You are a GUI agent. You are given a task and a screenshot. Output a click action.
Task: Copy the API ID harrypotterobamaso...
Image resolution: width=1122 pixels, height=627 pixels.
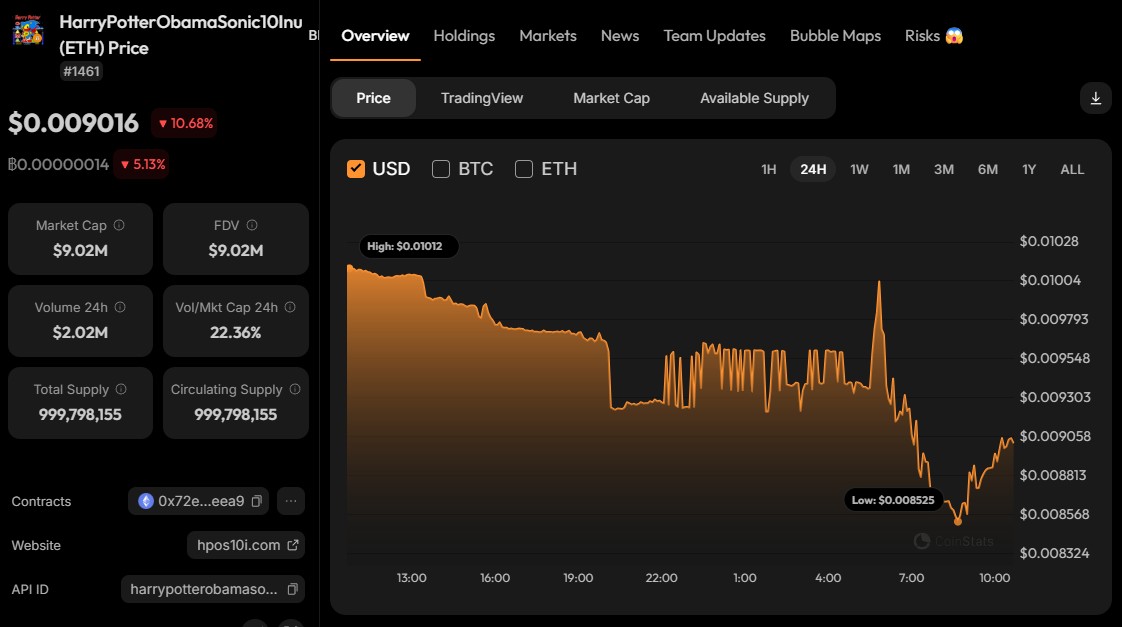(x=293, y=589)
